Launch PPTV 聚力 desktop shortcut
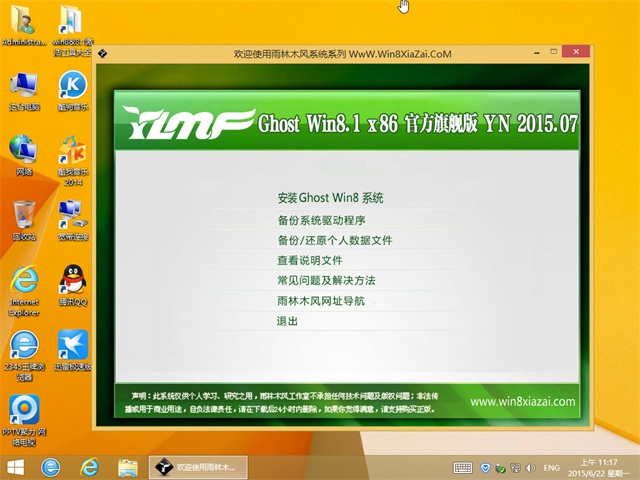Viewport: 640px width, 480px height. [x=24, y=410]
